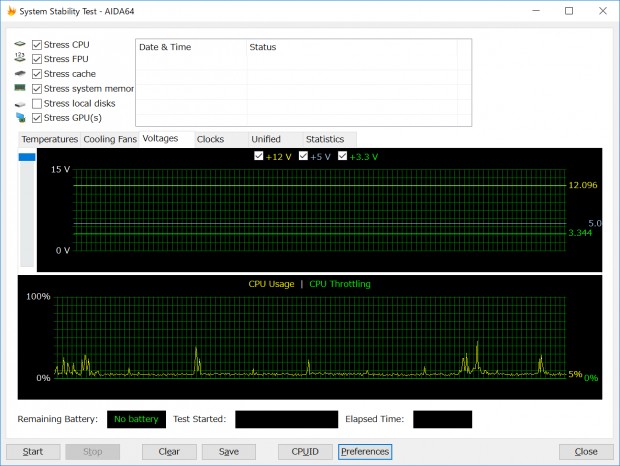620x466 pixels.
Task: Click the AIDA64 flame icon in title bar
Action: [12, 11]
